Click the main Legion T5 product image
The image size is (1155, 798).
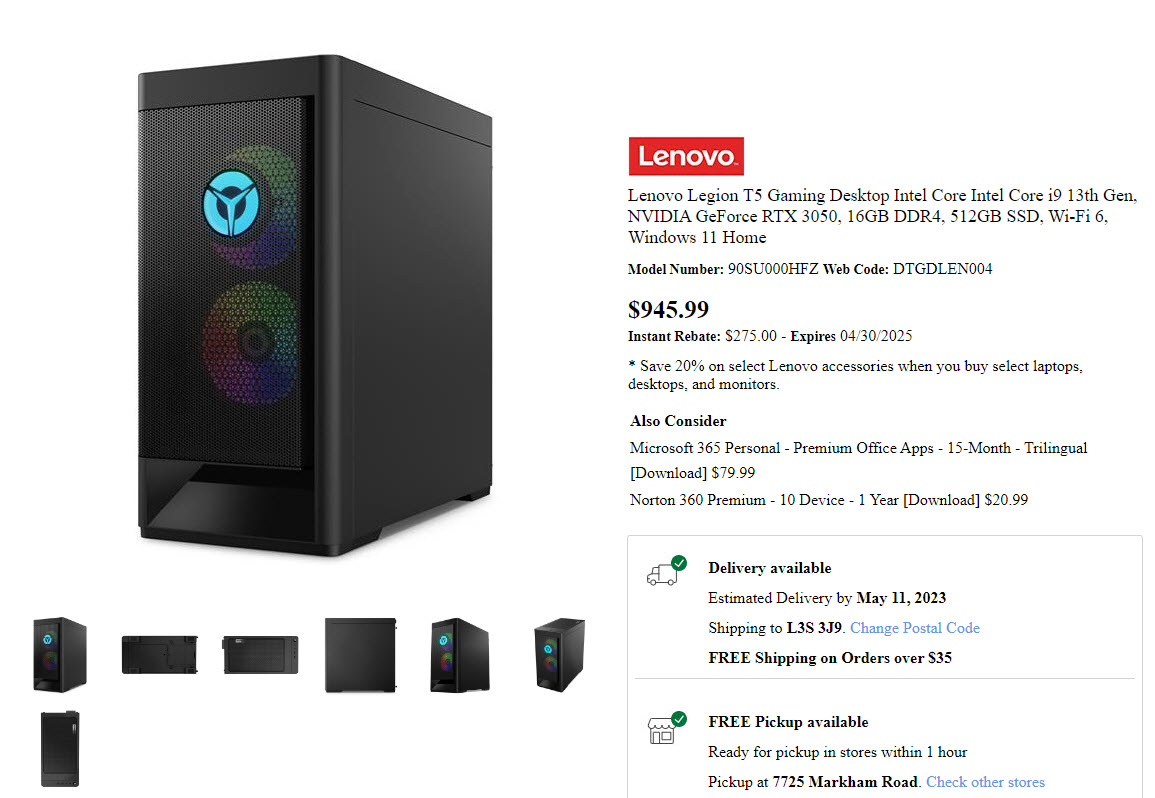[315, 304]
